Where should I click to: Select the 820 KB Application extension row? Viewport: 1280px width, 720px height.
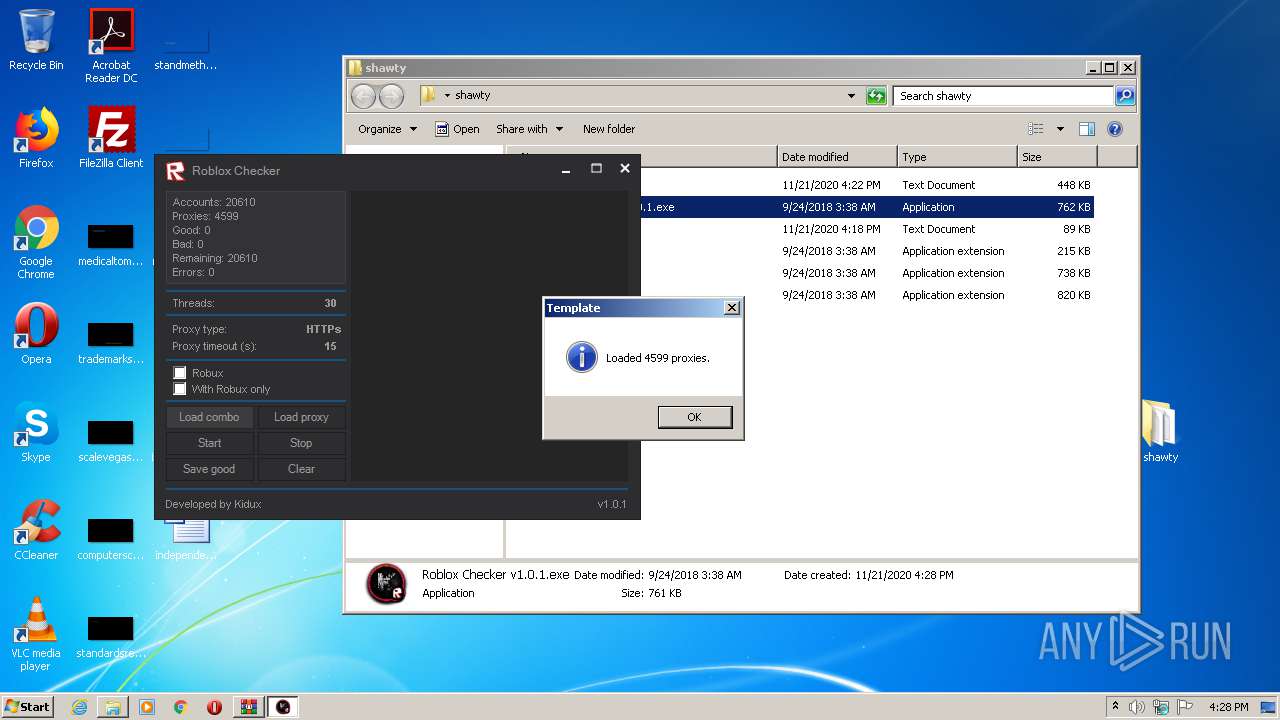(x=800, y=295)
